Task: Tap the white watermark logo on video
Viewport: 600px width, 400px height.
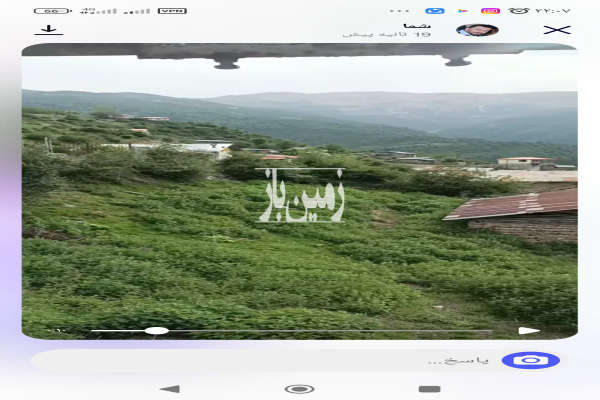Action: pyautogui.click(x=301, y=195)
